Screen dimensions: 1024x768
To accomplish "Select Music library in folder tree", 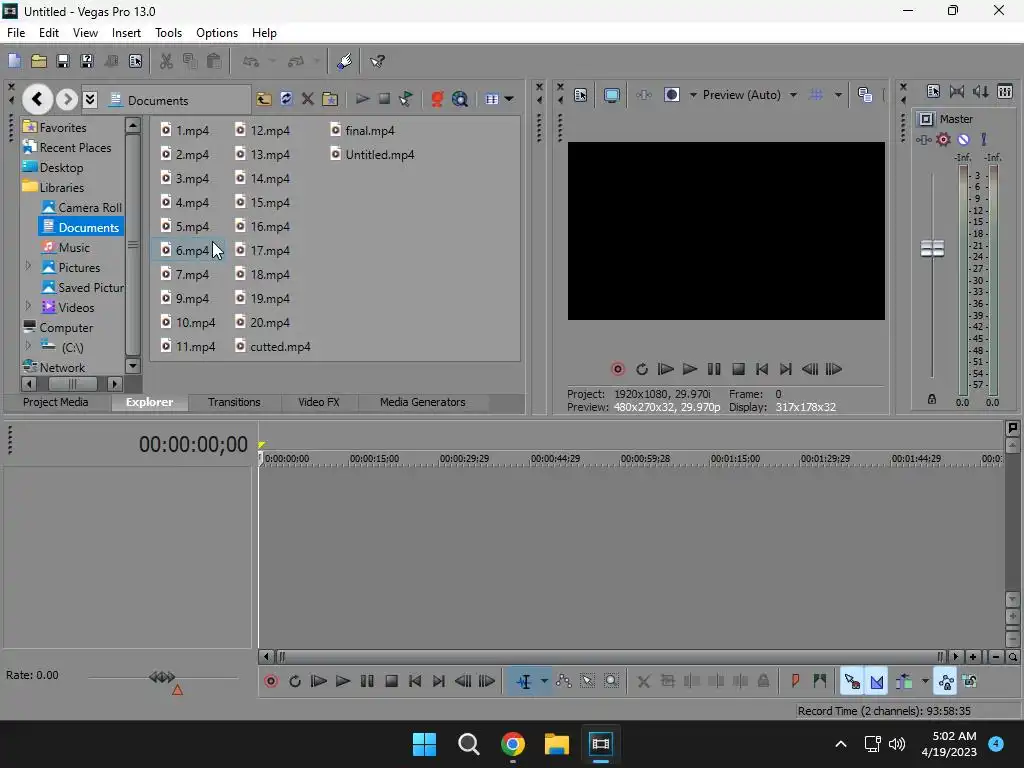I will coord(66,248).
